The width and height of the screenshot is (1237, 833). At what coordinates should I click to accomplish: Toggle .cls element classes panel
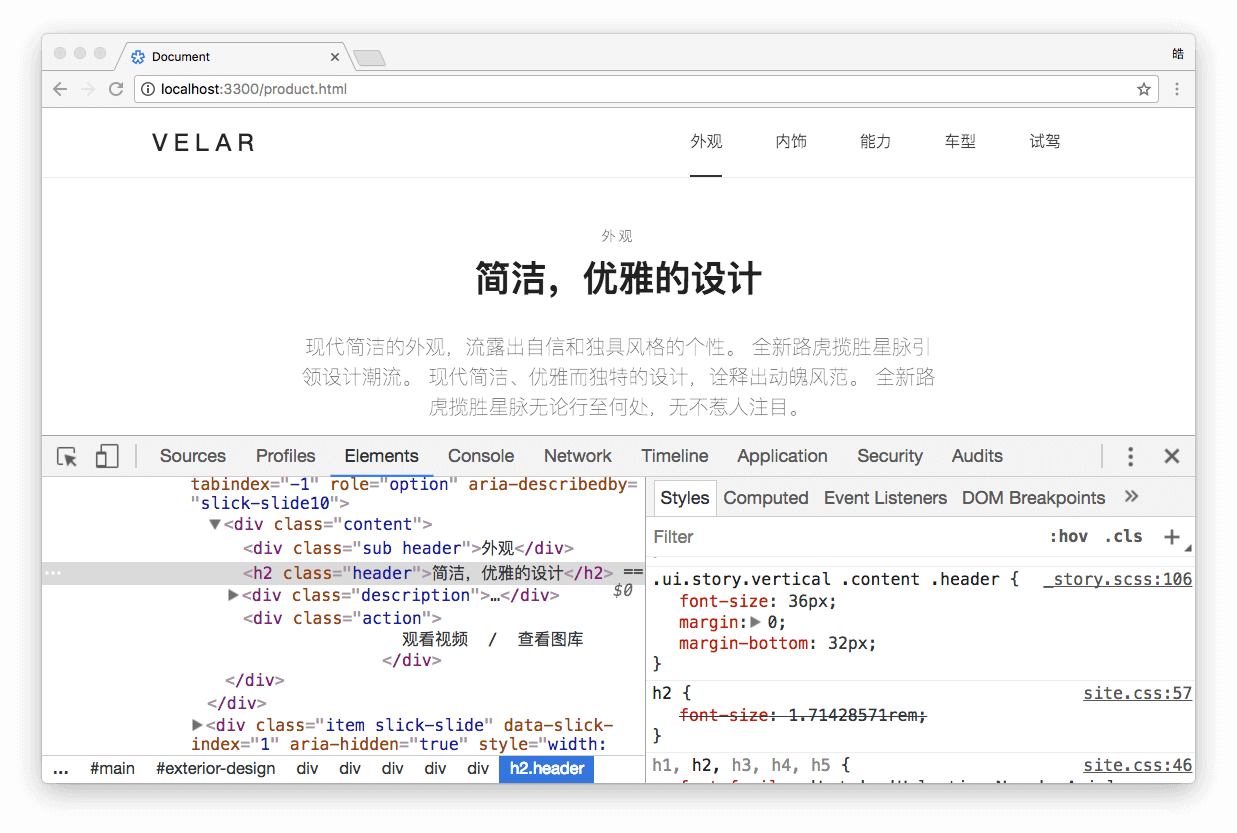click(1124, 537)
